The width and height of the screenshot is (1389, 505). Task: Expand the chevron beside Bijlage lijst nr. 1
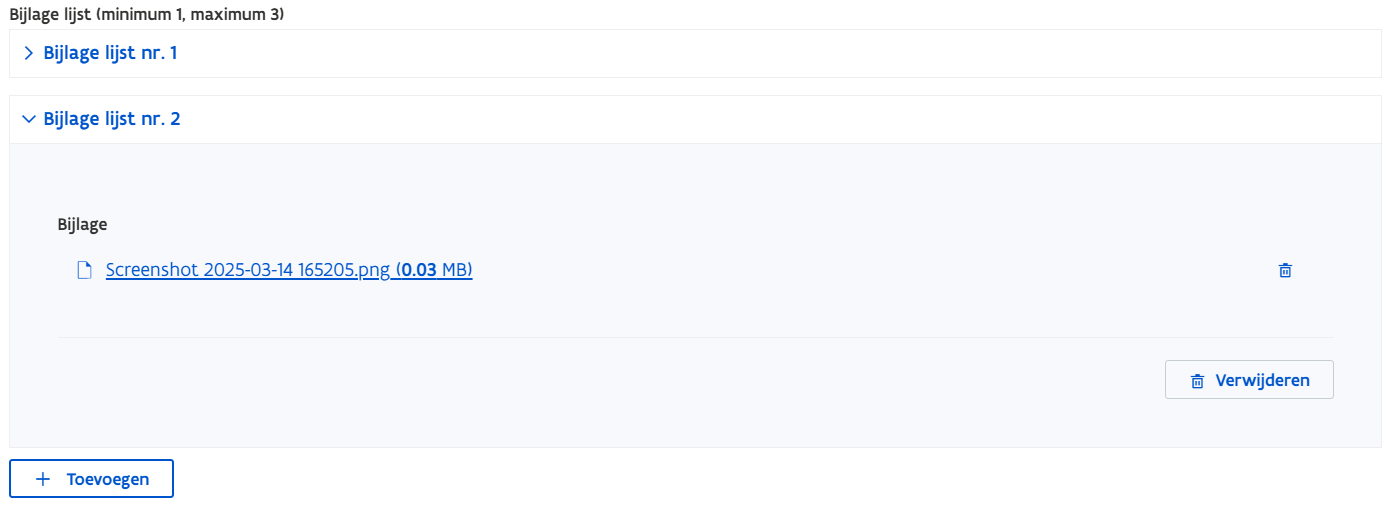[28, 53]
